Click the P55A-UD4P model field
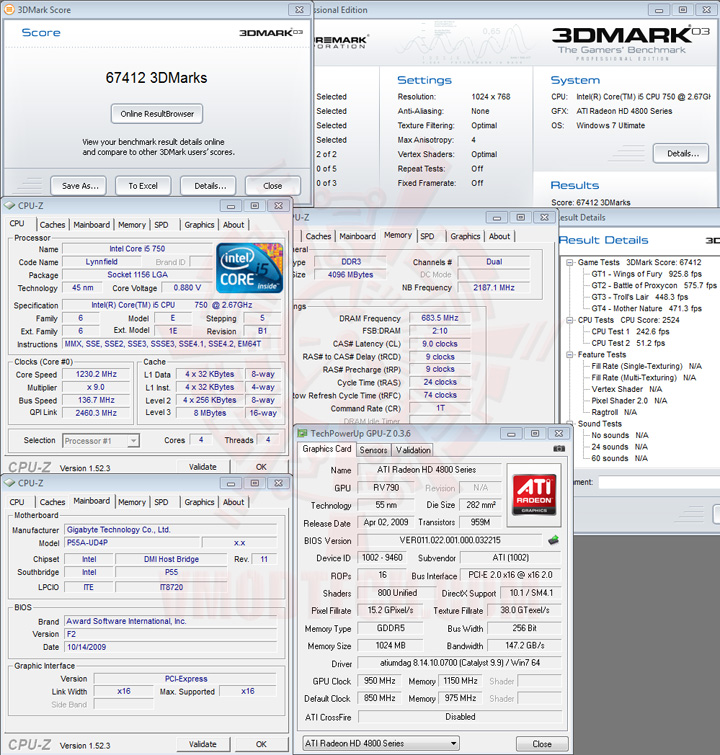The height and width of the screenshot is (755, 720). tap(132, 543)
